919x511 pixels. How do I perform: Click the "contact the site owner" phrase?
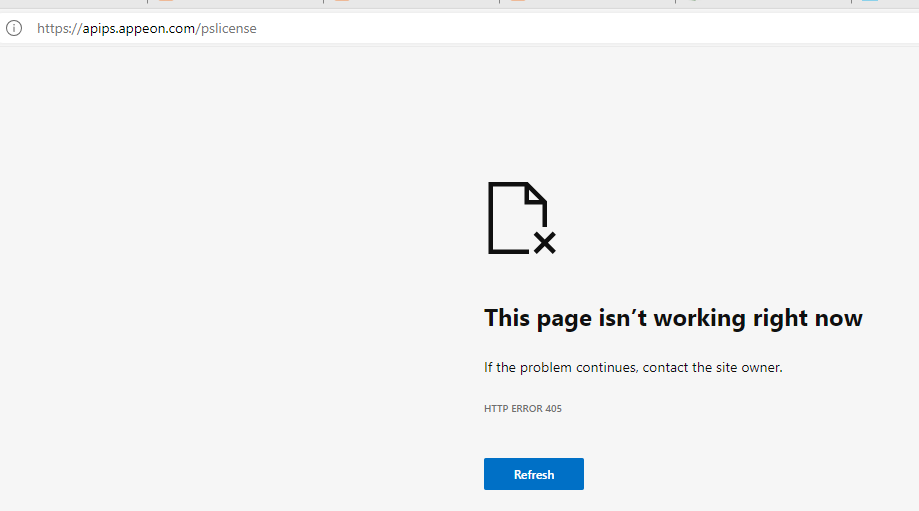(712, 367)
